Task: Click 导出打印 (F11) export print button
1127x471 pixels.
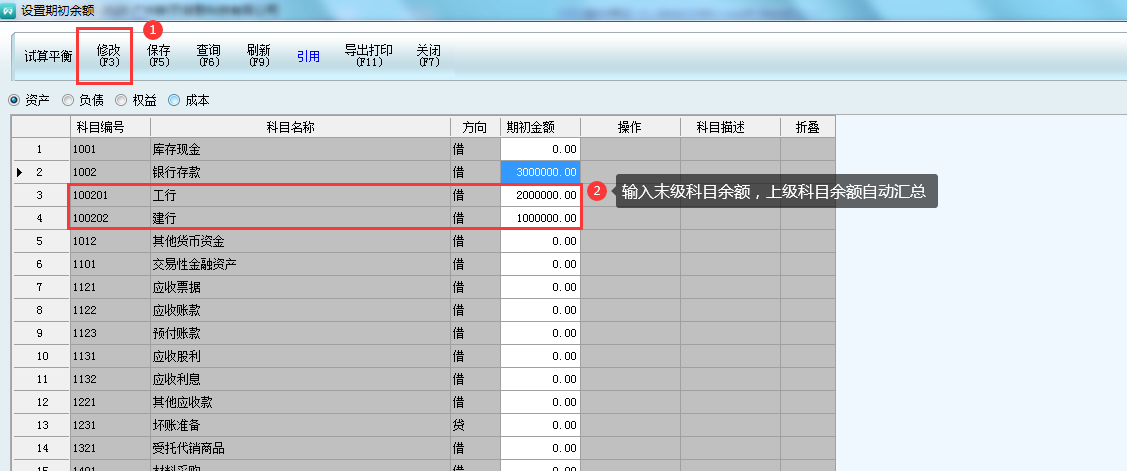Action: [368, 55]
